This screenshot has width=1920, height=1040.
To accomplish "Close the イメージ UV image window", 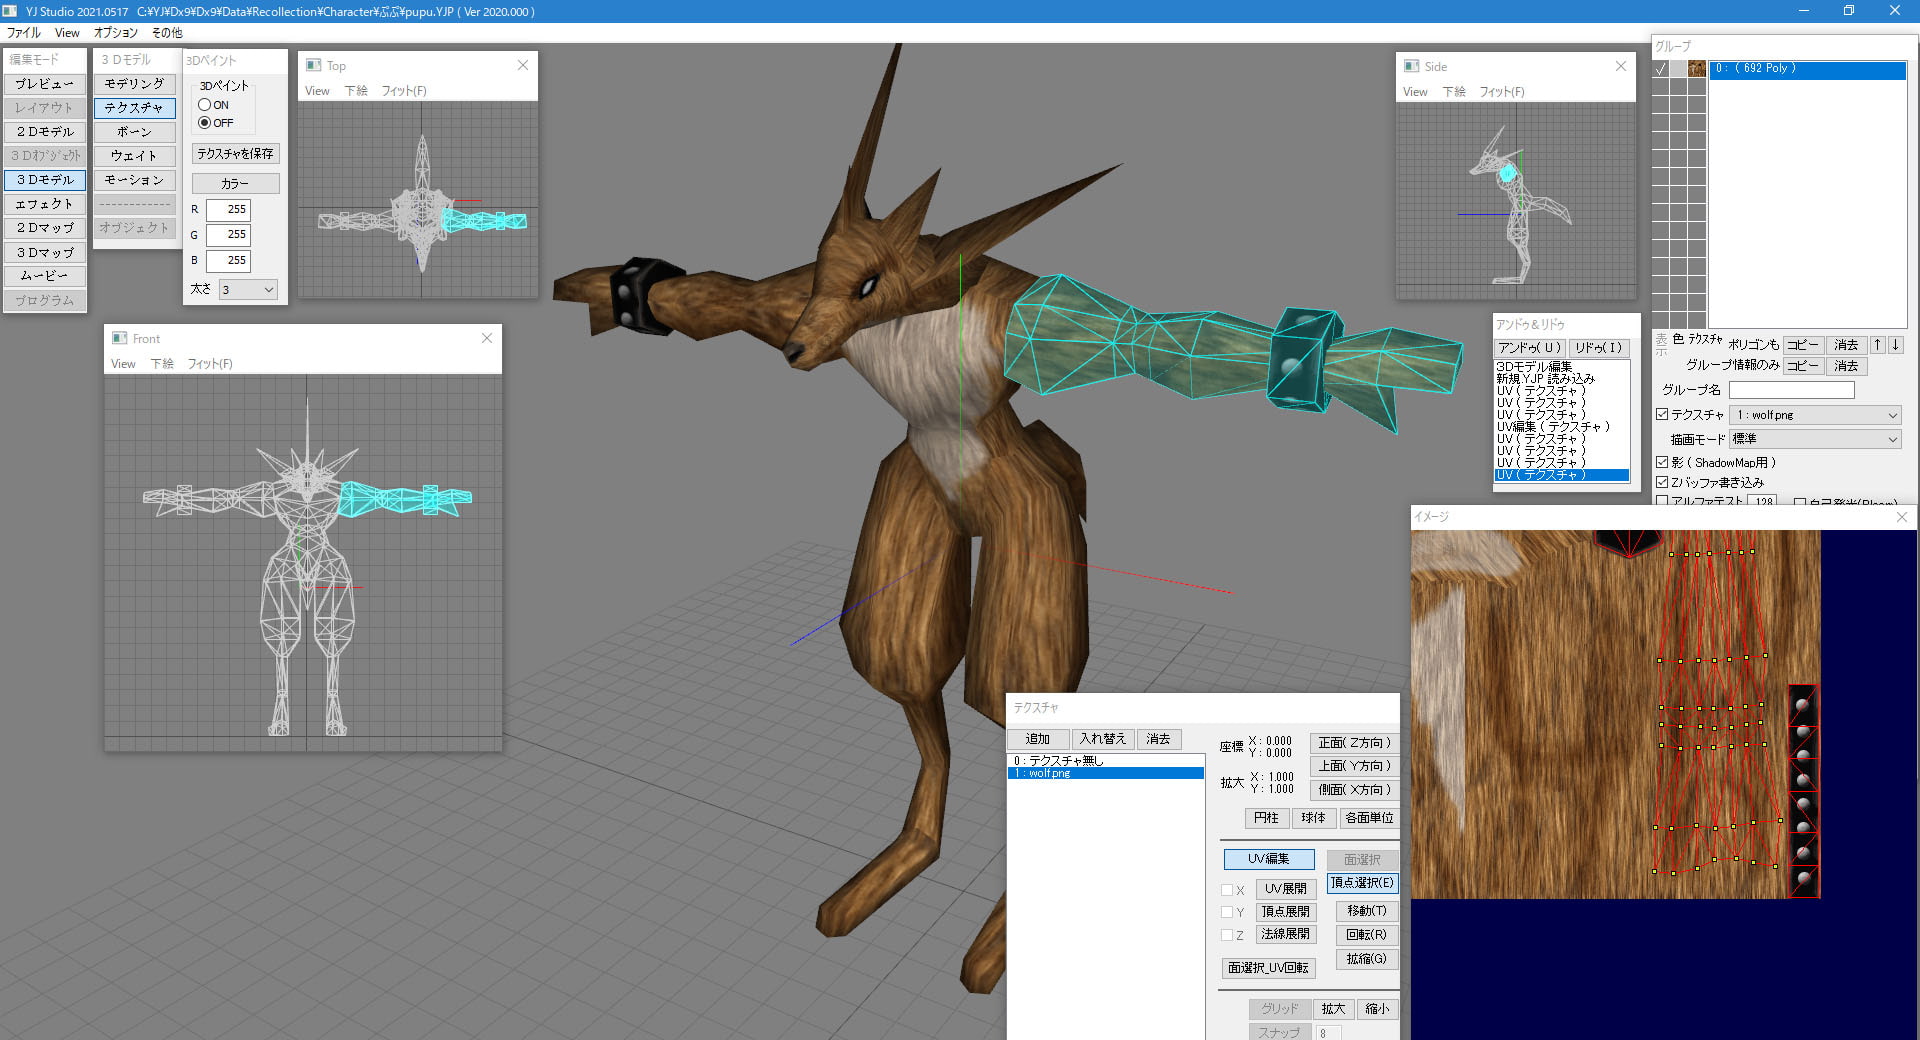I will [x=1902, y=517].
